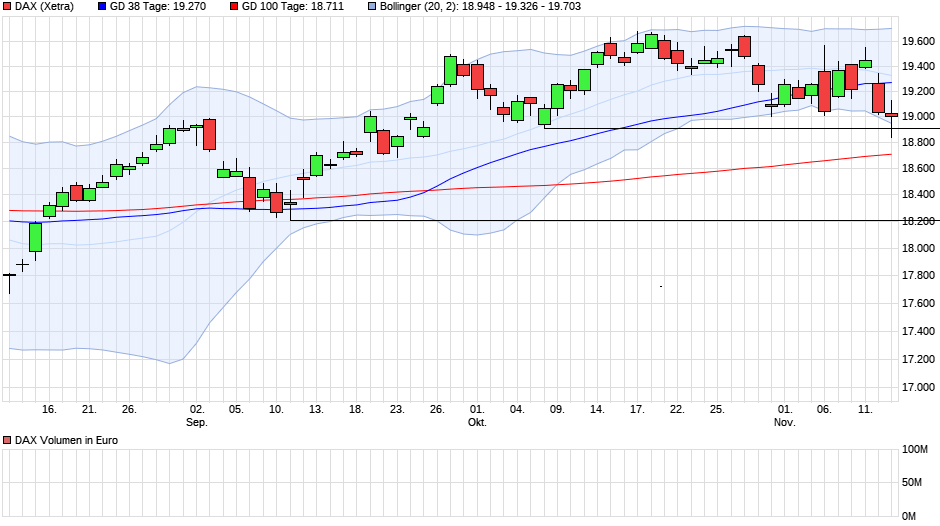Click the 'Okt.' month label
940x526 pixels.
pos(477,422)
